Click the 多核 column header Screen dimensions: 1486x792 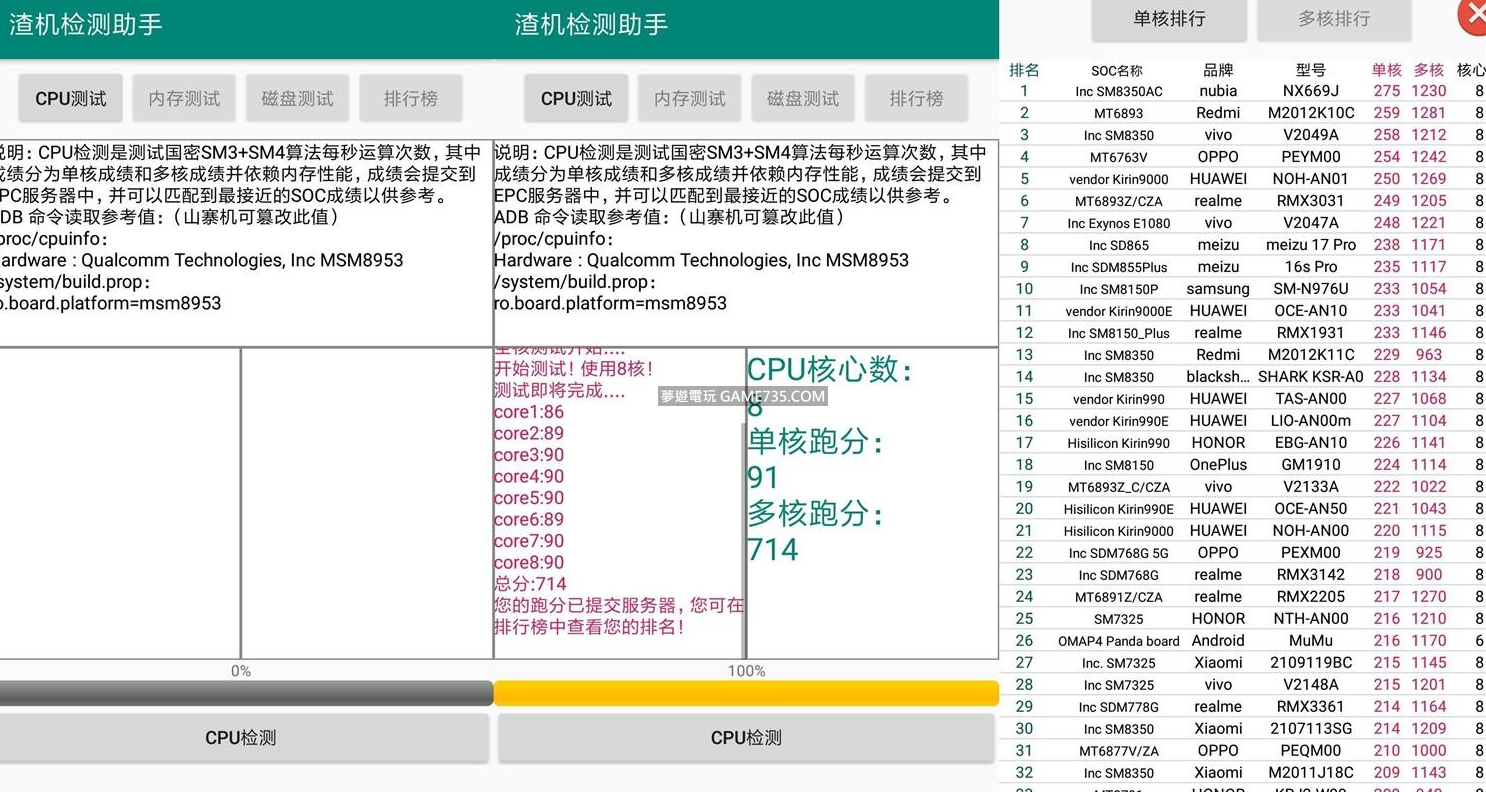1429,70
